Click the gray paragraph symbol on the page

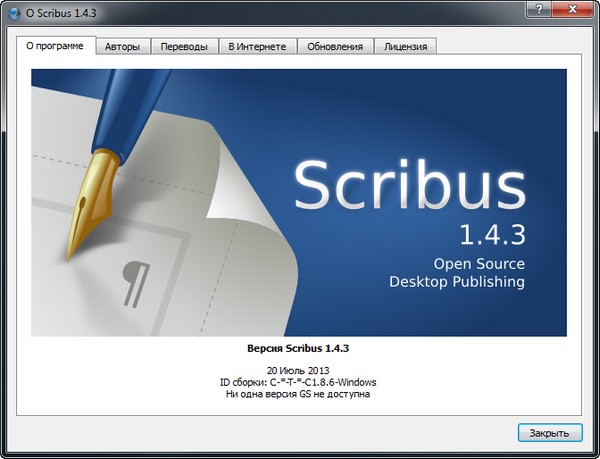pos(131,273)
